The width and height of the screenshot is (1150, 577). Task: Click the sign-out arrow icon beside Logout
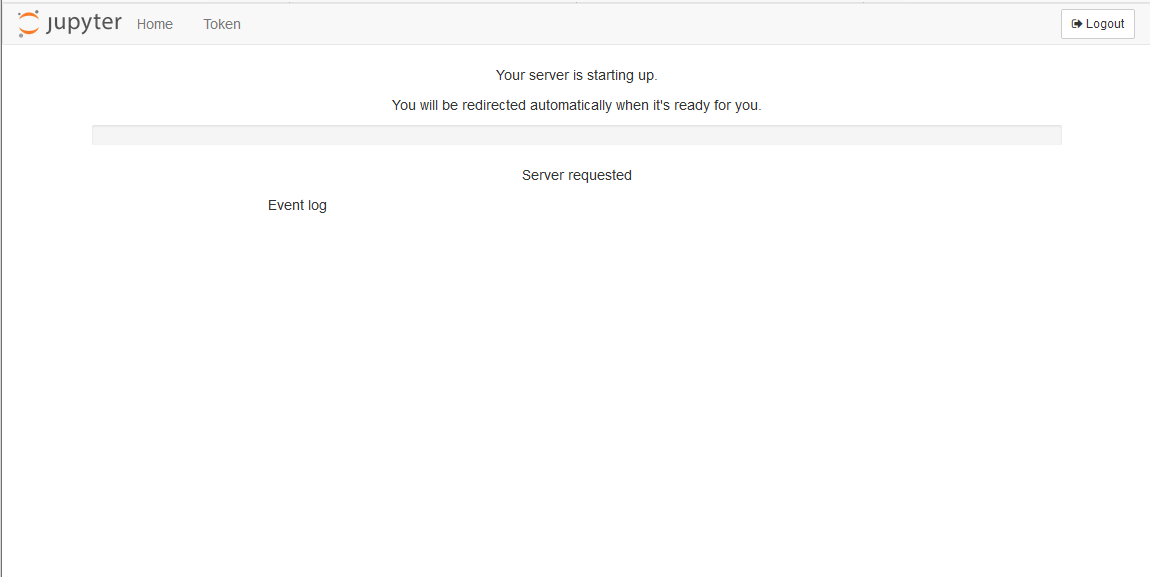point(1077,24)
